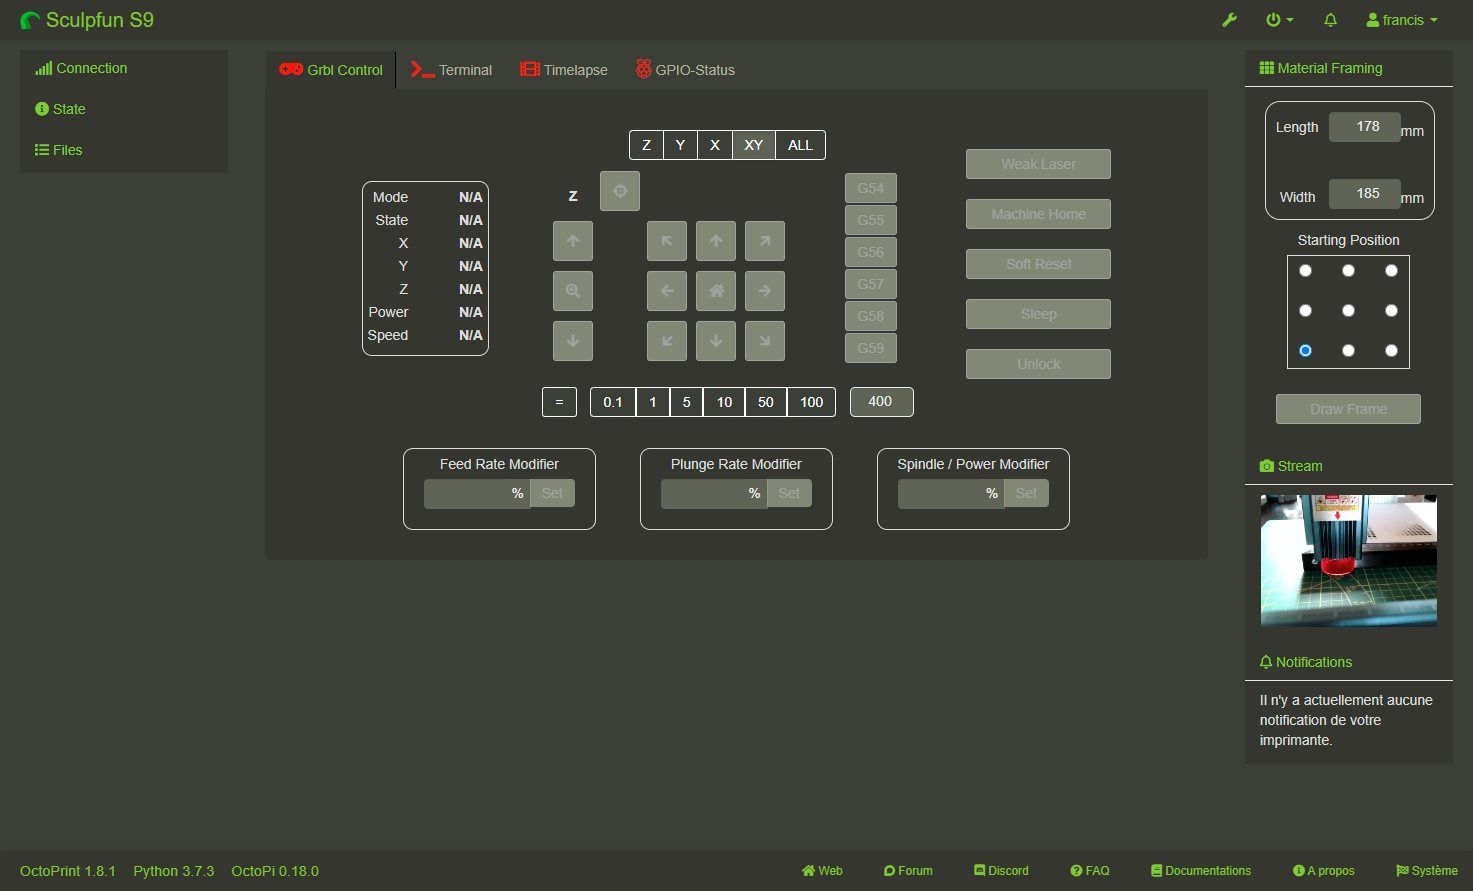Expand the State sidebar panel
Viewport: 1473px width, 891px height.
point(60,109)
